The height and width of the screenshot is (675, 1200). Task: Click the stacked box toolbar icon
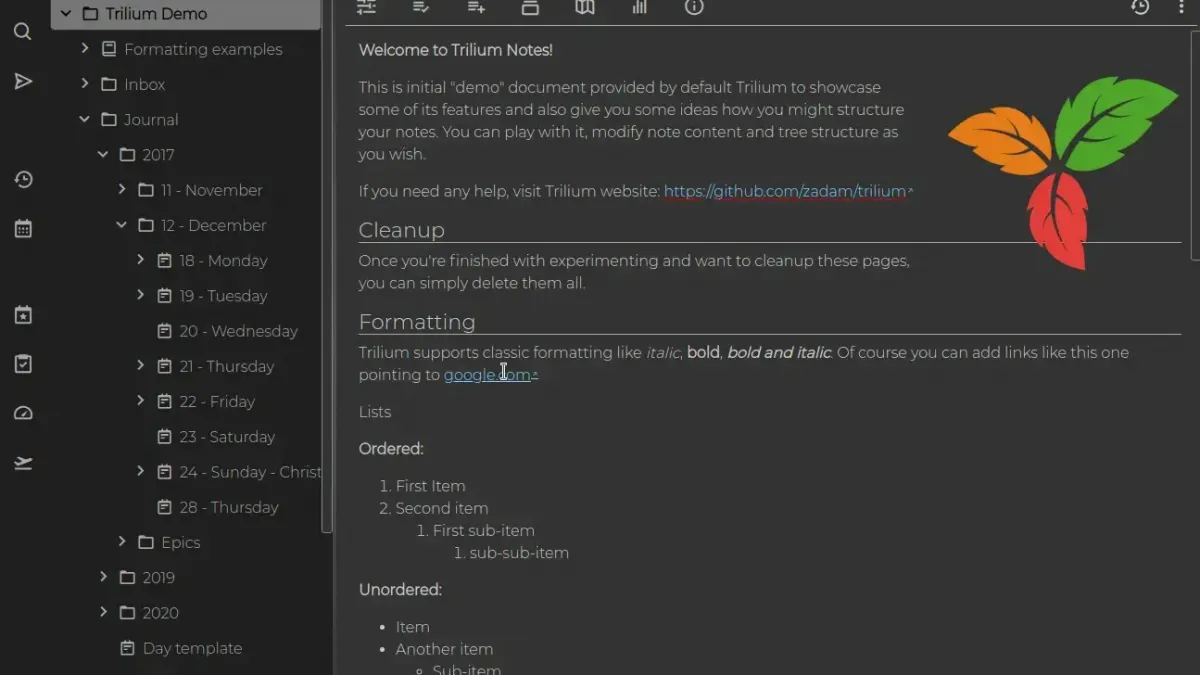click(x=530, y=7)
